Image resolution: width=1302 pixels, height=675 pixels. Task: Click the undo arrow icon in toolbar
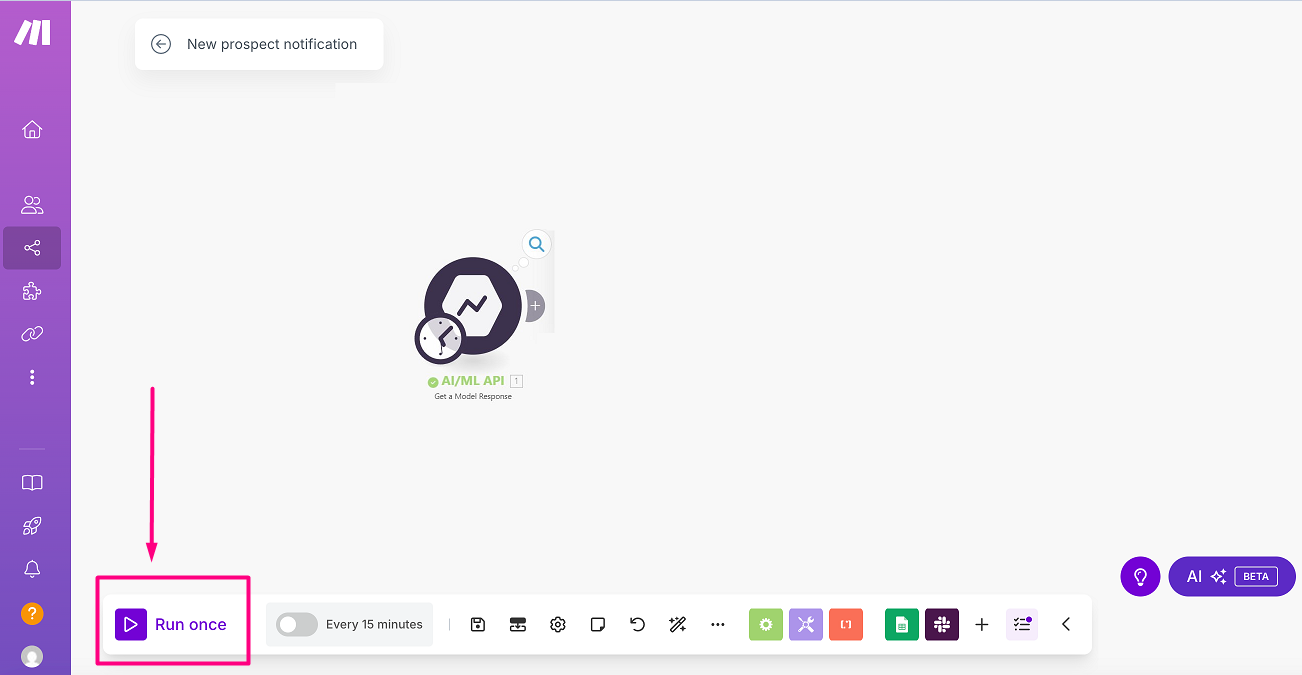[x=637, y=624]
